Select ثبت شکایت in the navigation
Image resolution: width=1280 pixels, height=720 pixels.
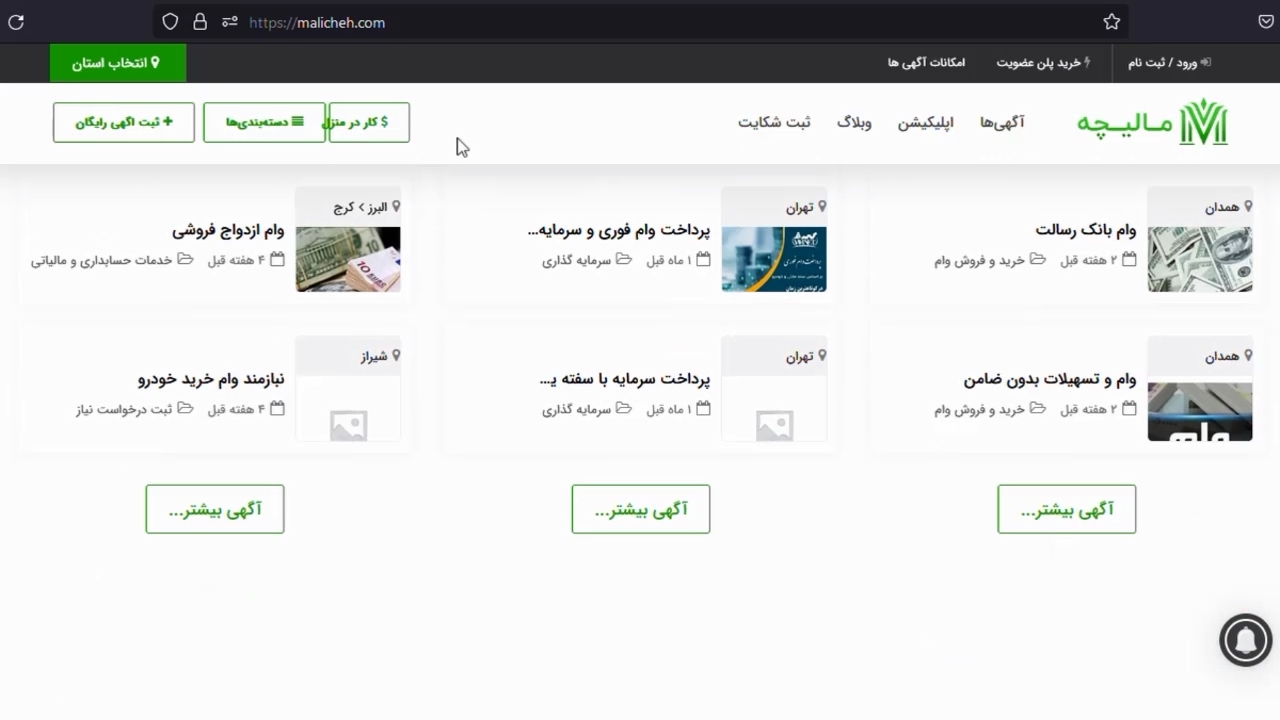pos(774,122)
